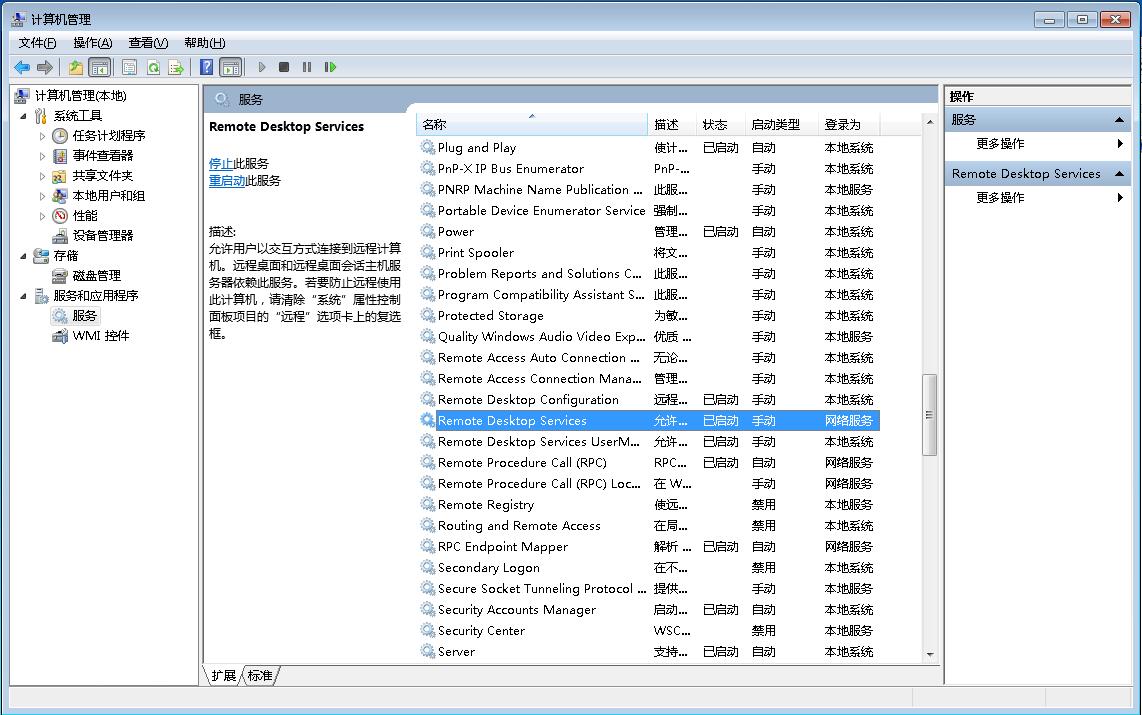Stop service using the square stop icon
Screen dimensions: 1142x715
(x=284, y=67)
